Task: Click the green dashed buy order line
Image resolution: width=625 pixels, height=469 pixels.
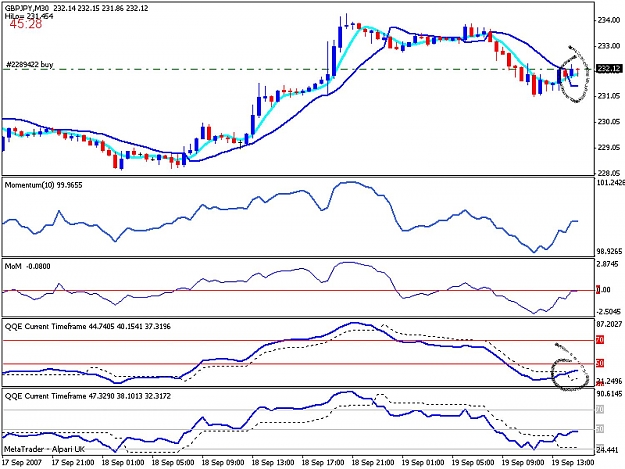Action: click(x=299, y=69)
